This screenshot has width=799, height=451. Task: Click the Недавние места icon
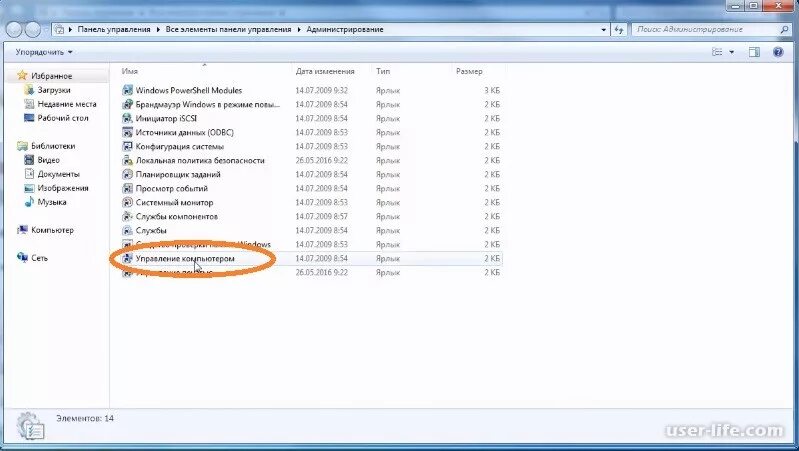point(29,104)
